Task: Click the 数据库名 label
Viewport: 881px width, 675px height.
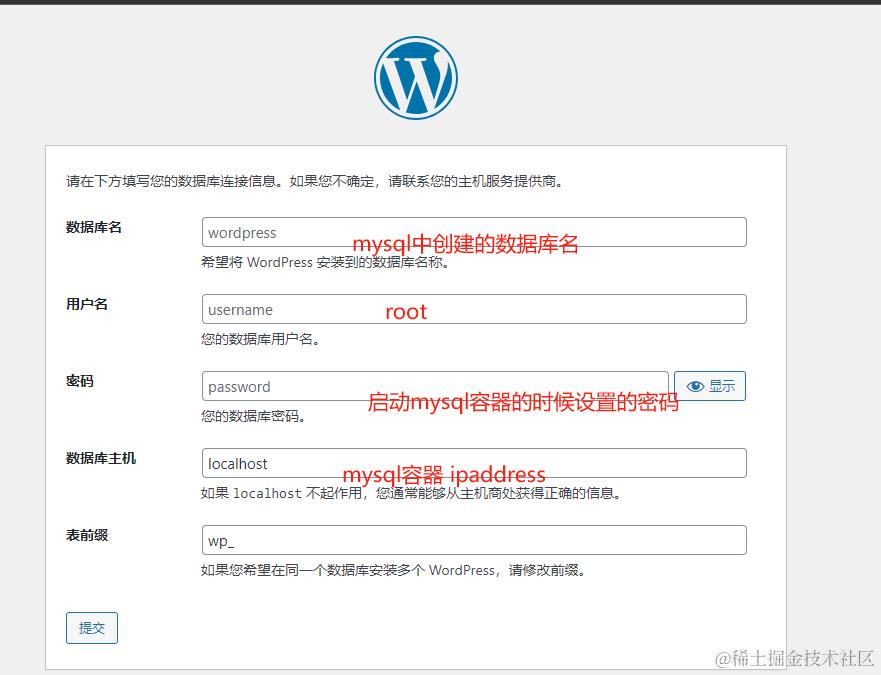Action: click(94, 227)
